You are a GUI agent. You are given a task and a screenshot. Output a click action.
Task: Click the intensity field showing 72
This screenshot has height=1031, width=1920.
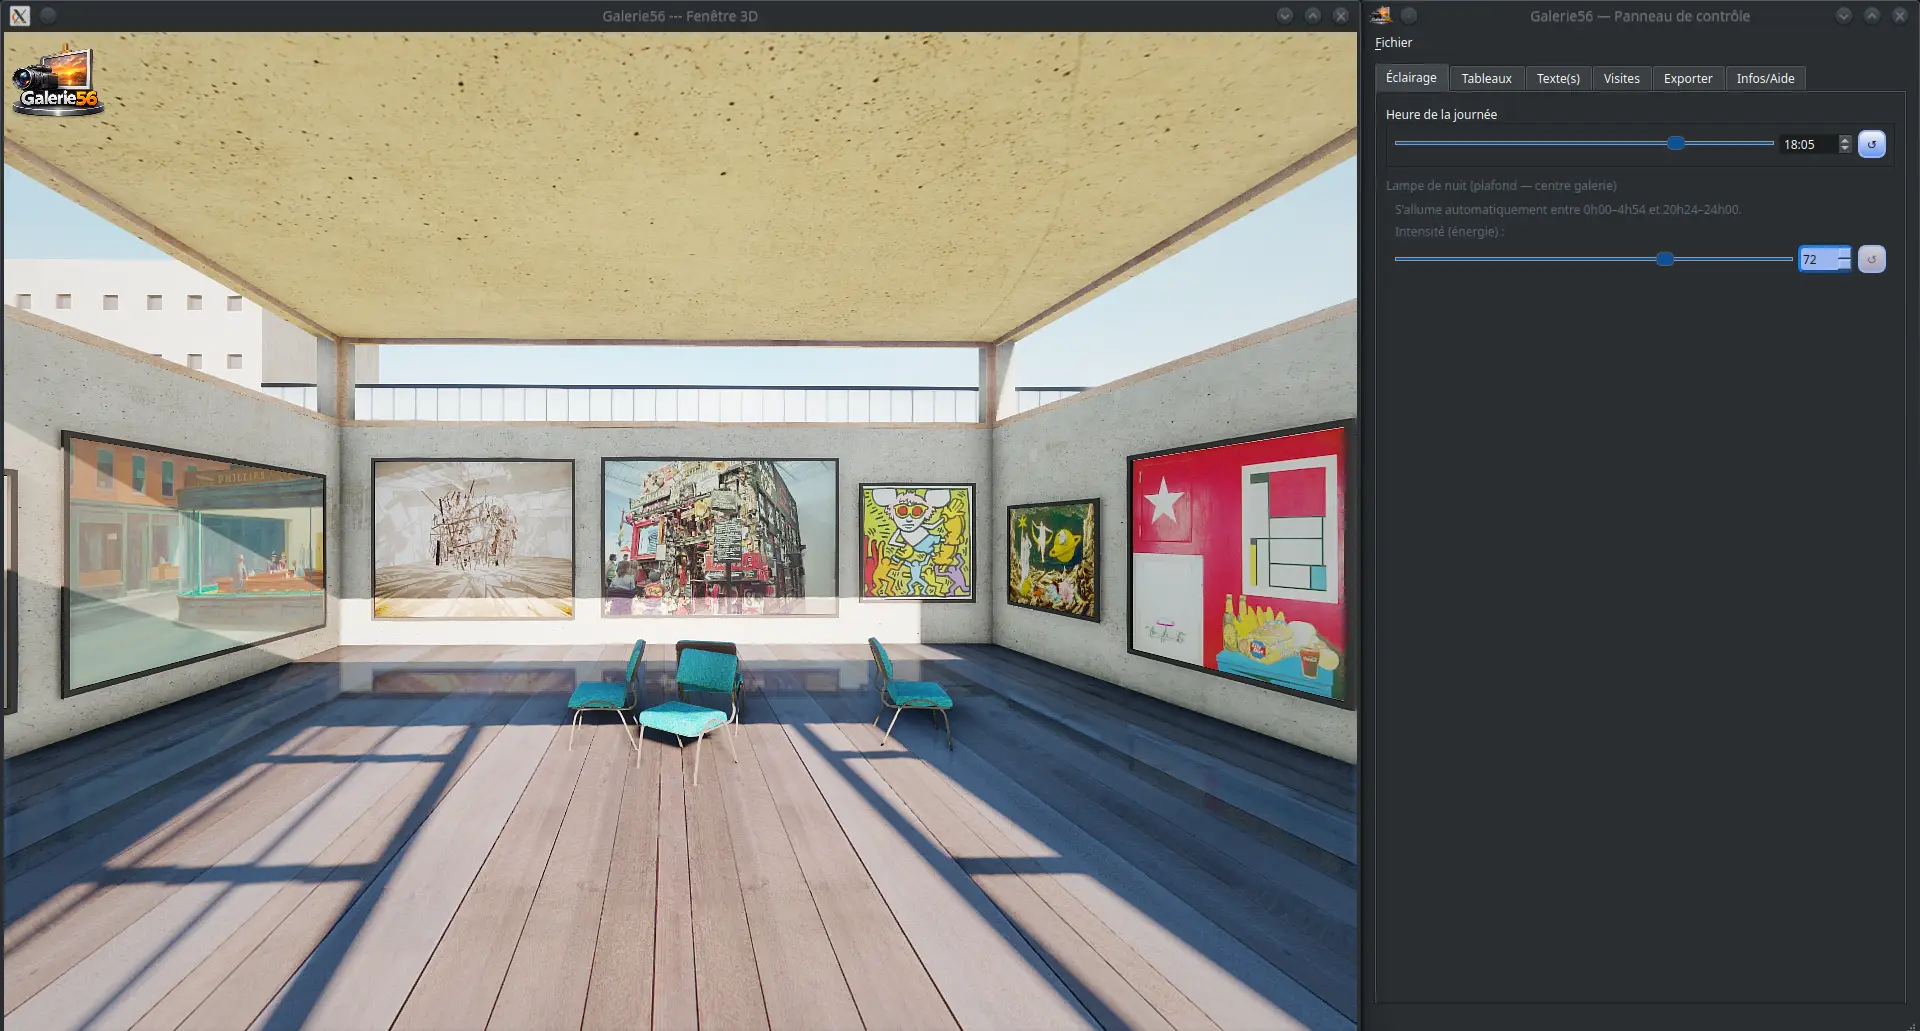tap(1817, 259)
